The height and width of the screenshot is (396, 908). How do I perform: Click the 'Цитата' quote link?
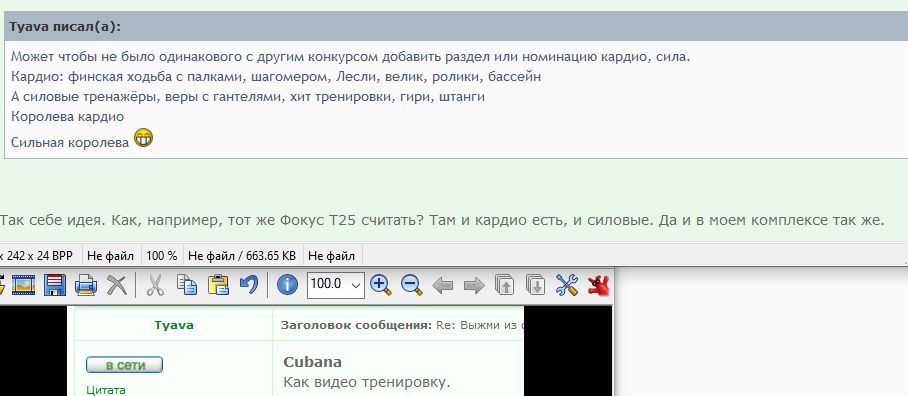tap(106, 390)
